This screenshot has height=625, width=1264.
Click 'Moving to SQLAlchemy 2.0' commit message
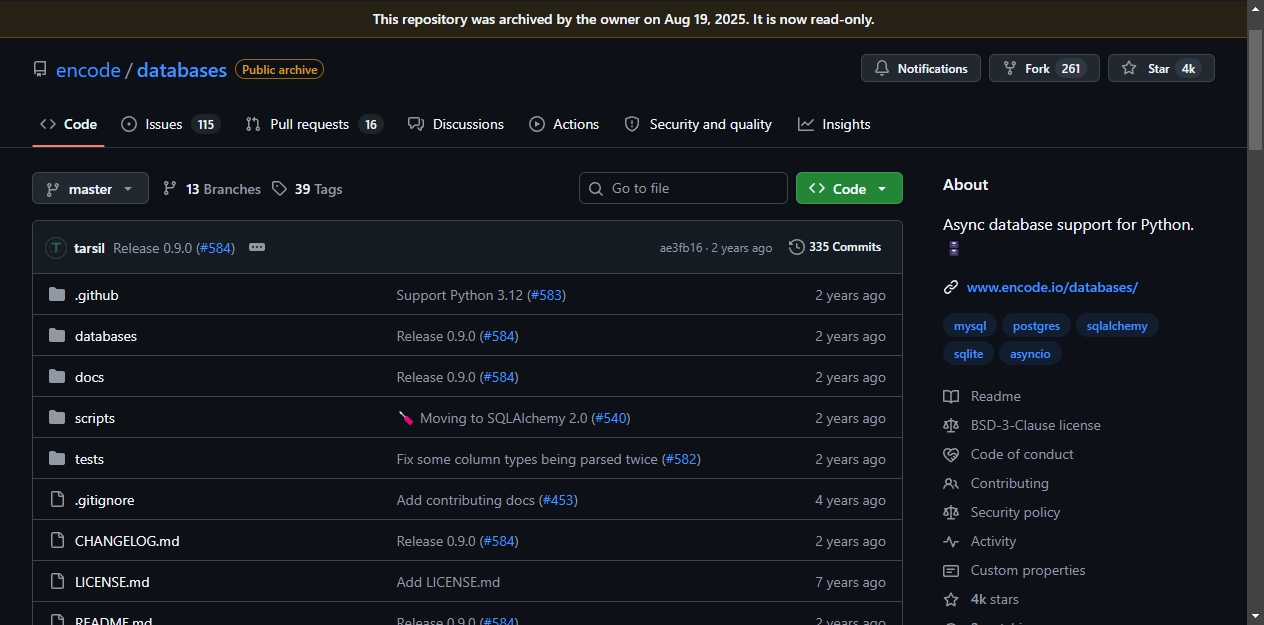[x=504, y=418]
